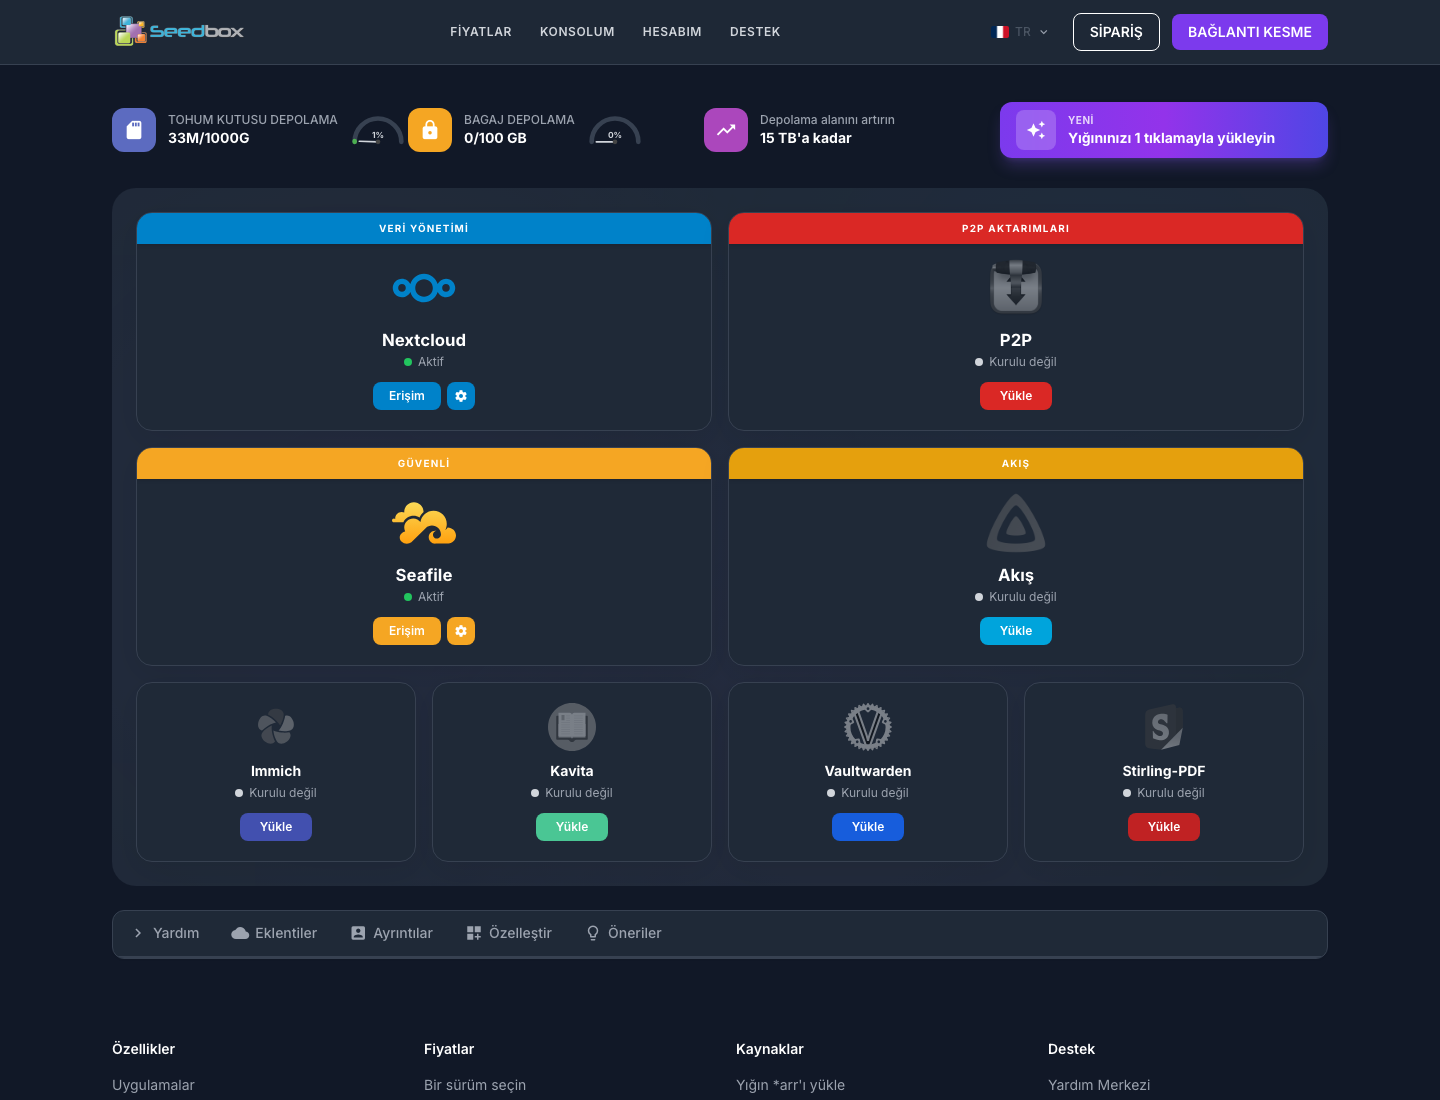Click the Kavita book icon
Image resolution: width=1440 pixels, height=1100 pixels.
(x=572, y=727)
